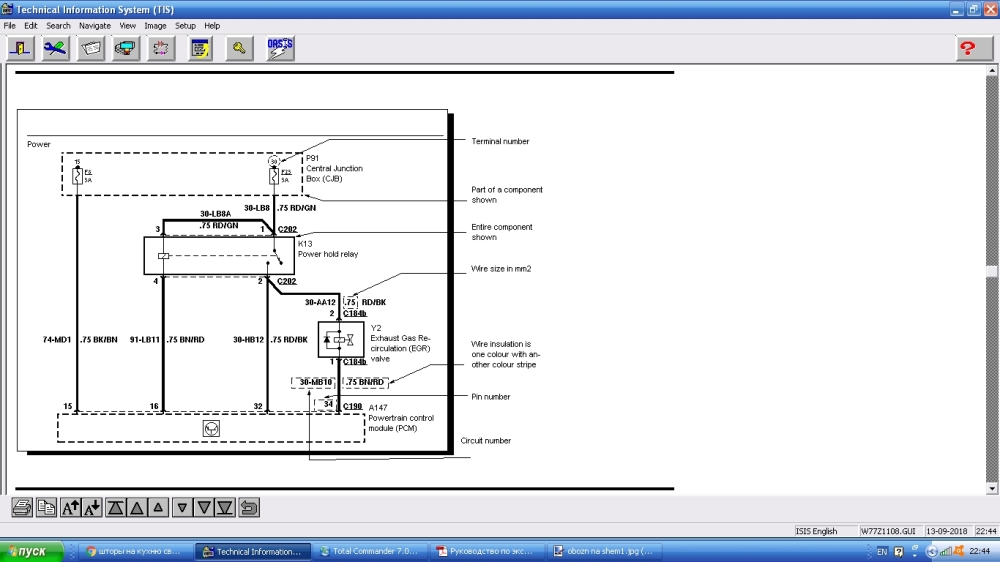Click the OASIS toolbar button
Viewport: 1000px width, 562px height.
tap(280, 48)
